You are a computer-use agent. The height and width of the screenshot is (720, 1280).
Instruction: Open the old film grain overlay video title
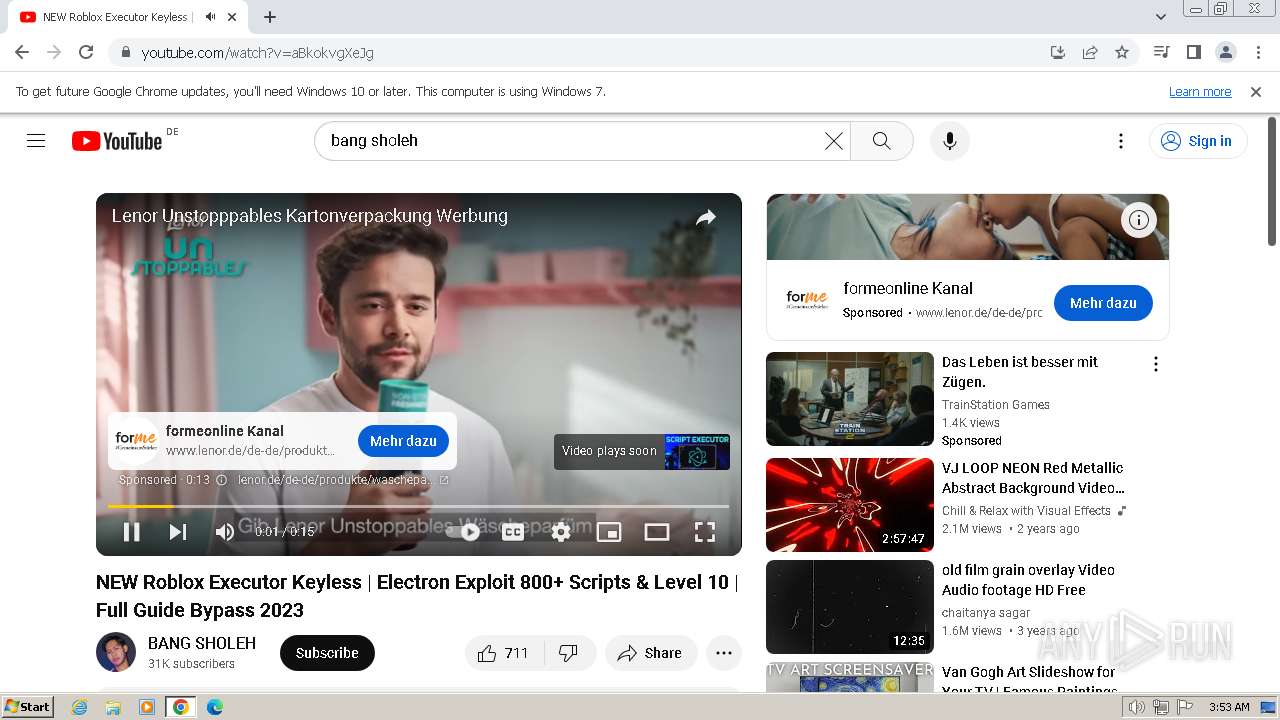pyautogui.click(x=1028, y=580)
